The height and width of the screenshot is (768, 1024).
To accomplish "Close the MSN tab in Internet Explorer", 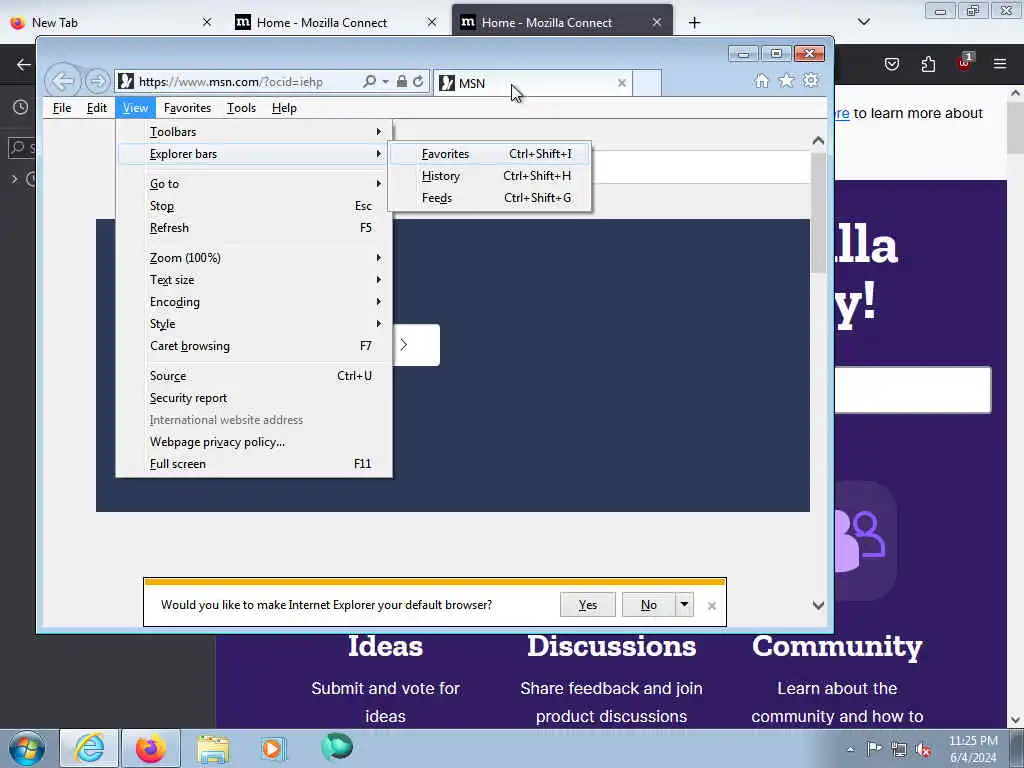I will pos(622,83).
